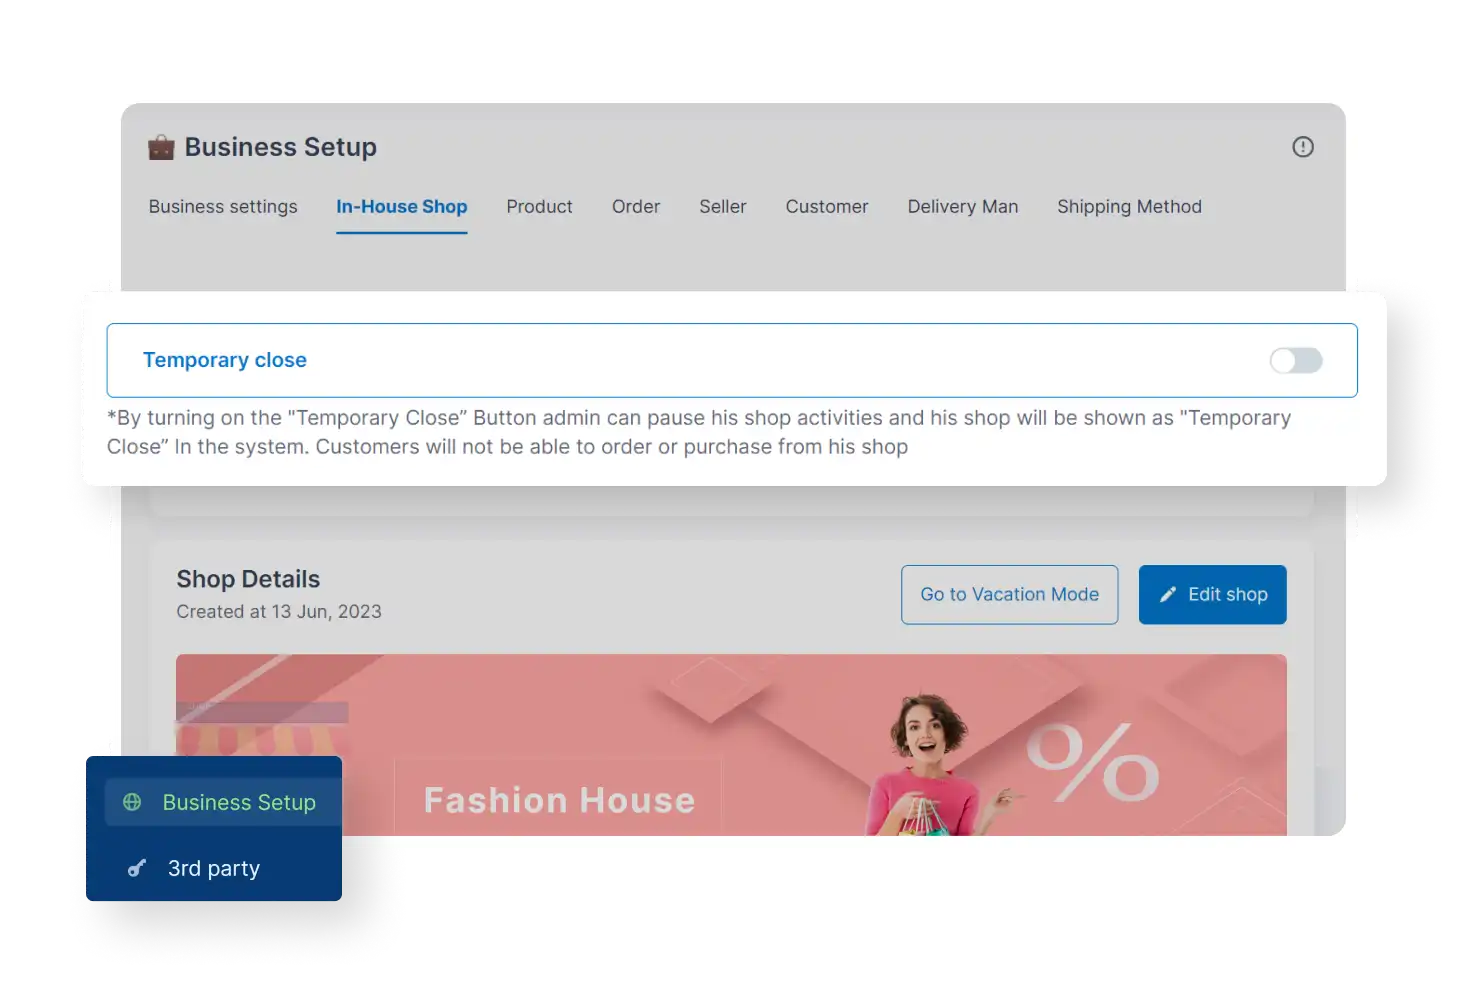
Task: Click the pencil icon on Edit shop button
Action: point(1168,594)
